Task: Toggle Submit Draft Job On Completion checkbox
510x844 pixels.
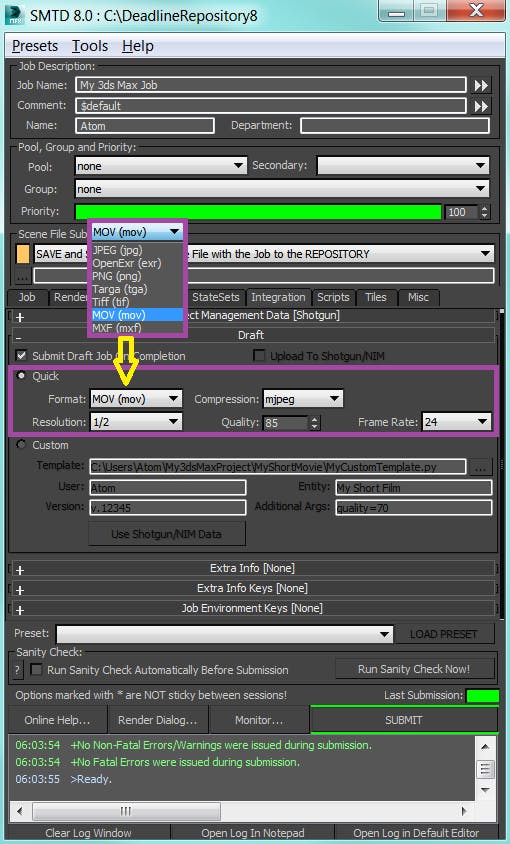Action: tap(22, 356)
